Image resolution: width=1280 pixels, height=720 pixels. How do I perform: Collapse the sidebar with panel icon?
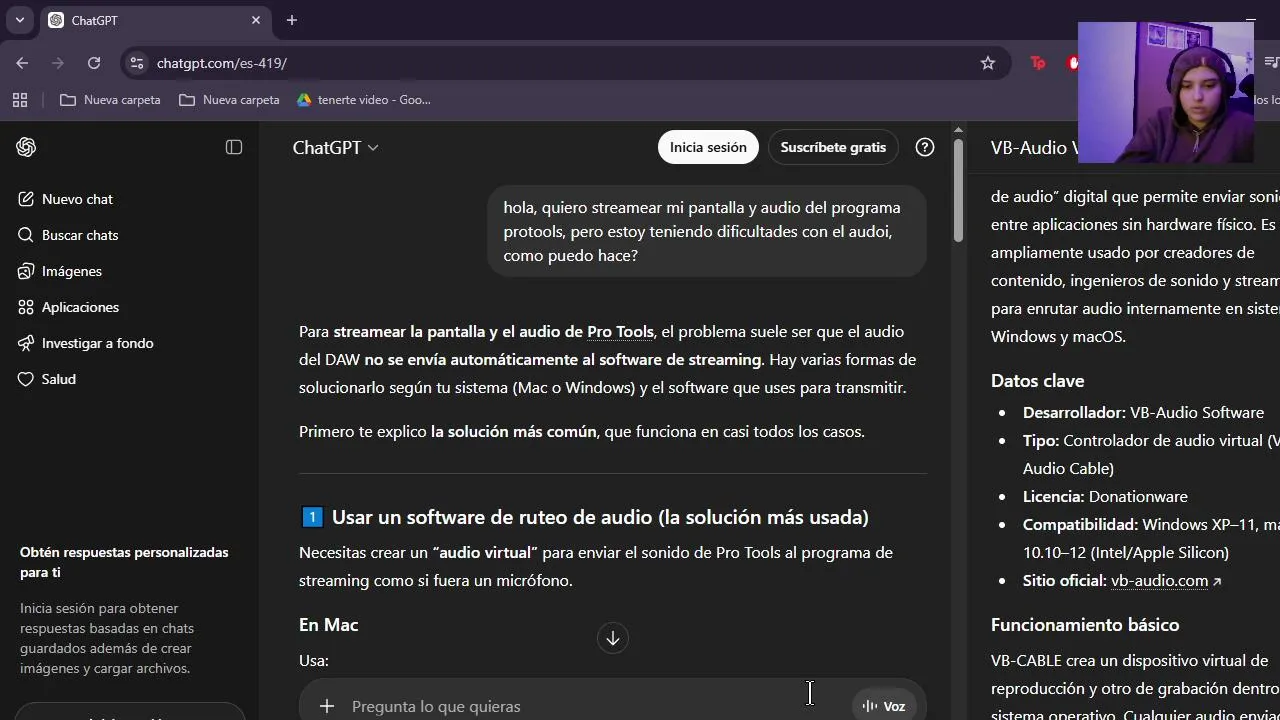point(234,147)
